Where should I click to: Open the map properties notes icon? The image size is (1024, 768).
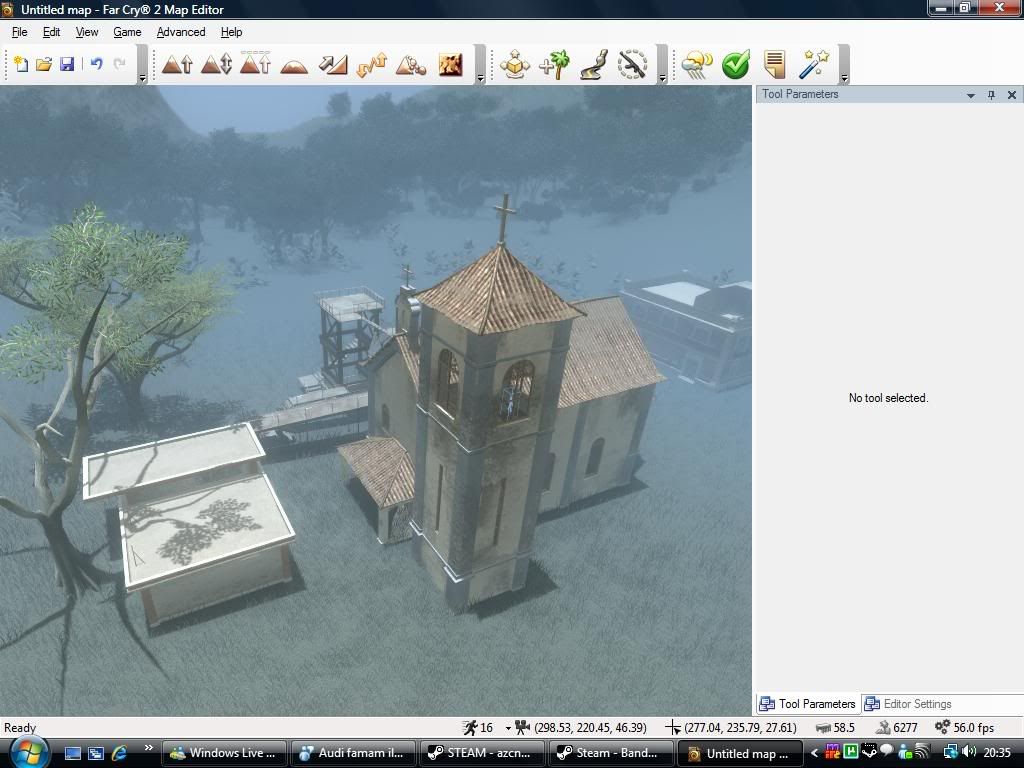pos(775,64)
